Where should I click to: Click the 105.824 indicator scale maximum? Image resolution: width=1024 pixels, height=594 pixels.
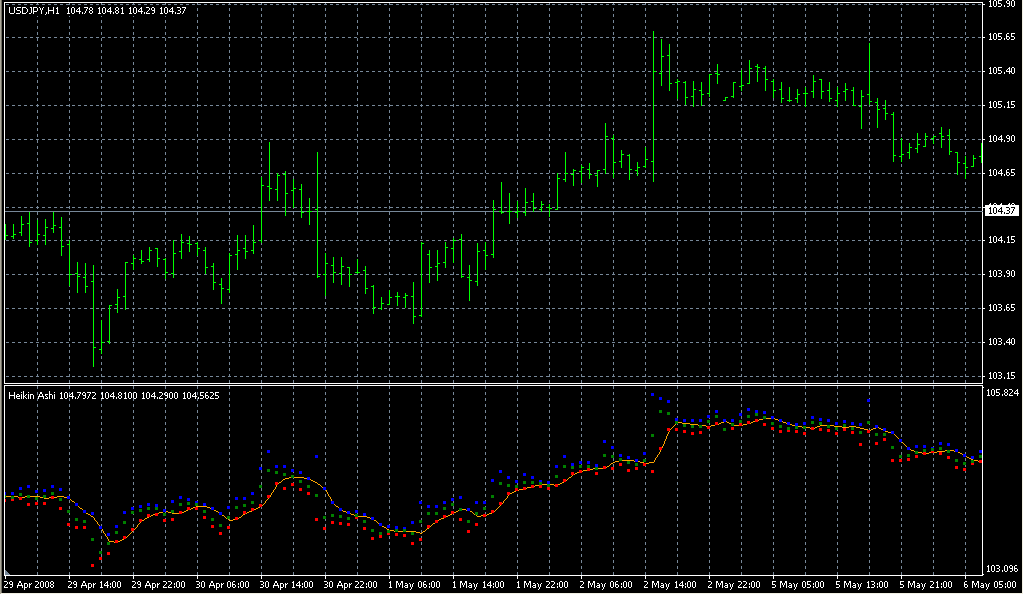1003,393
